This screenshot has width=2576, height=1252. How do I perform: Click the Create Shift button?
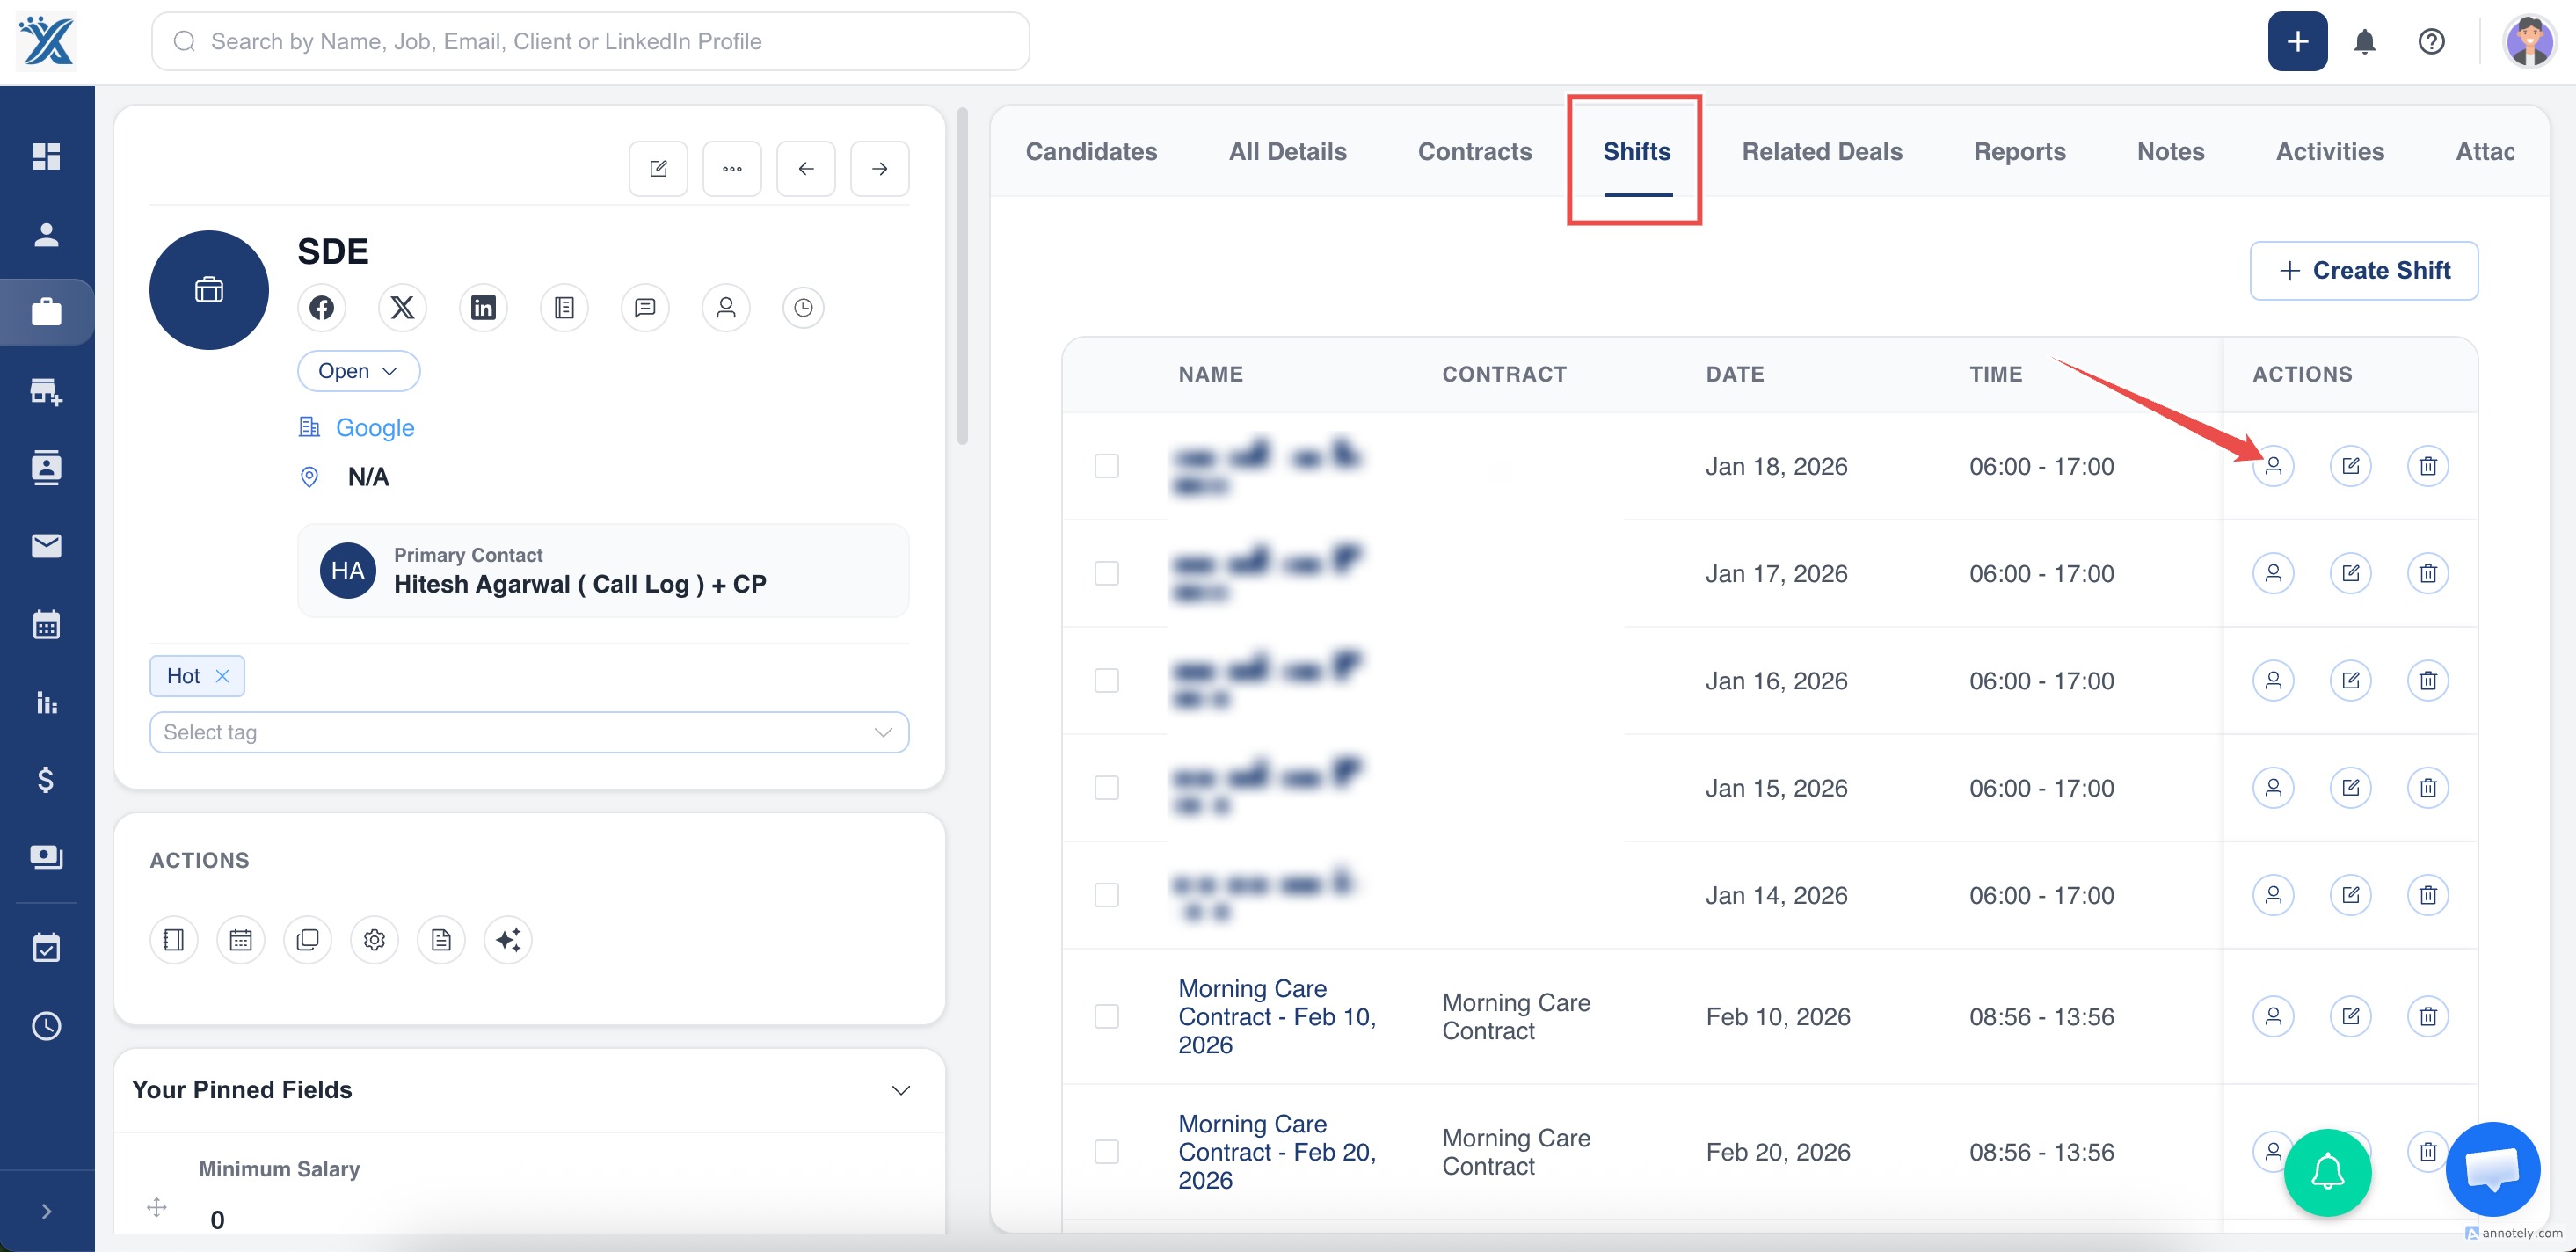2363,271
